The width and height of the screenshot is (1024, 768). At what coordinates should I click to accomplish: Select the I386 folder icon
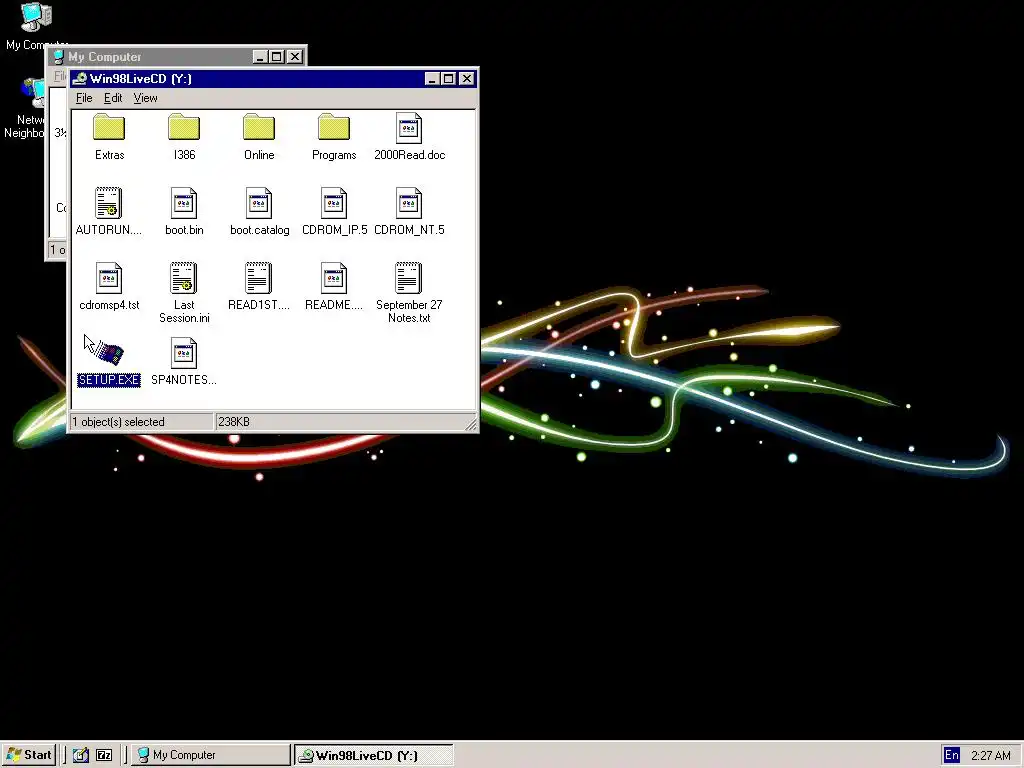184,127
